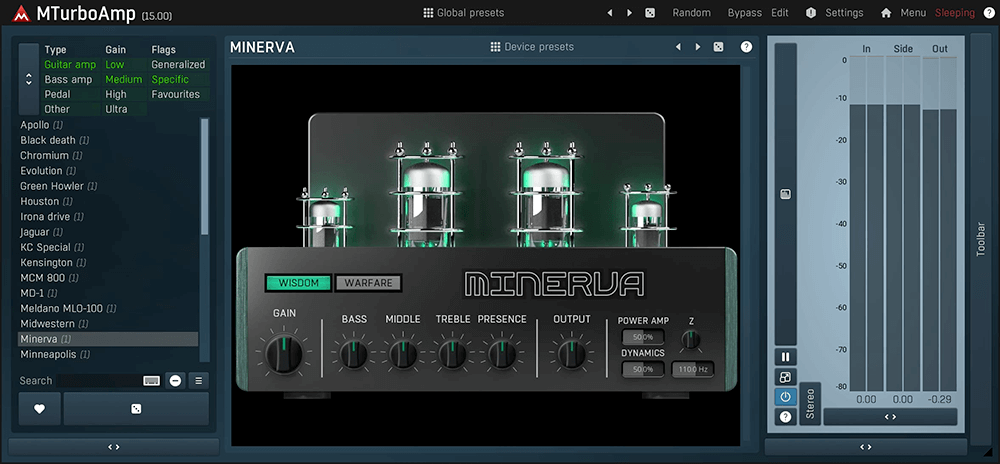Toggle the Pedal type filter

tap(57, 94)
